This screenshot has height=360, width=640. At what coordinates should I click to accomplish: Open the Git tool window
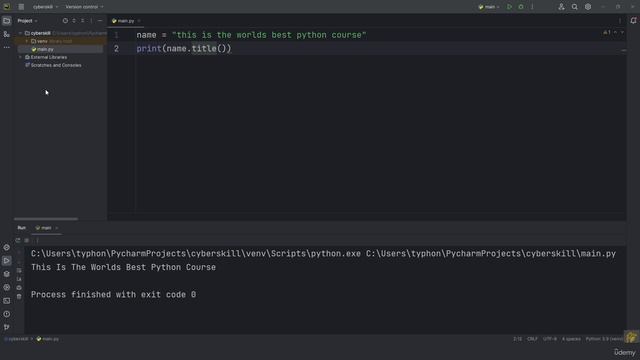[x=7, y=327]
